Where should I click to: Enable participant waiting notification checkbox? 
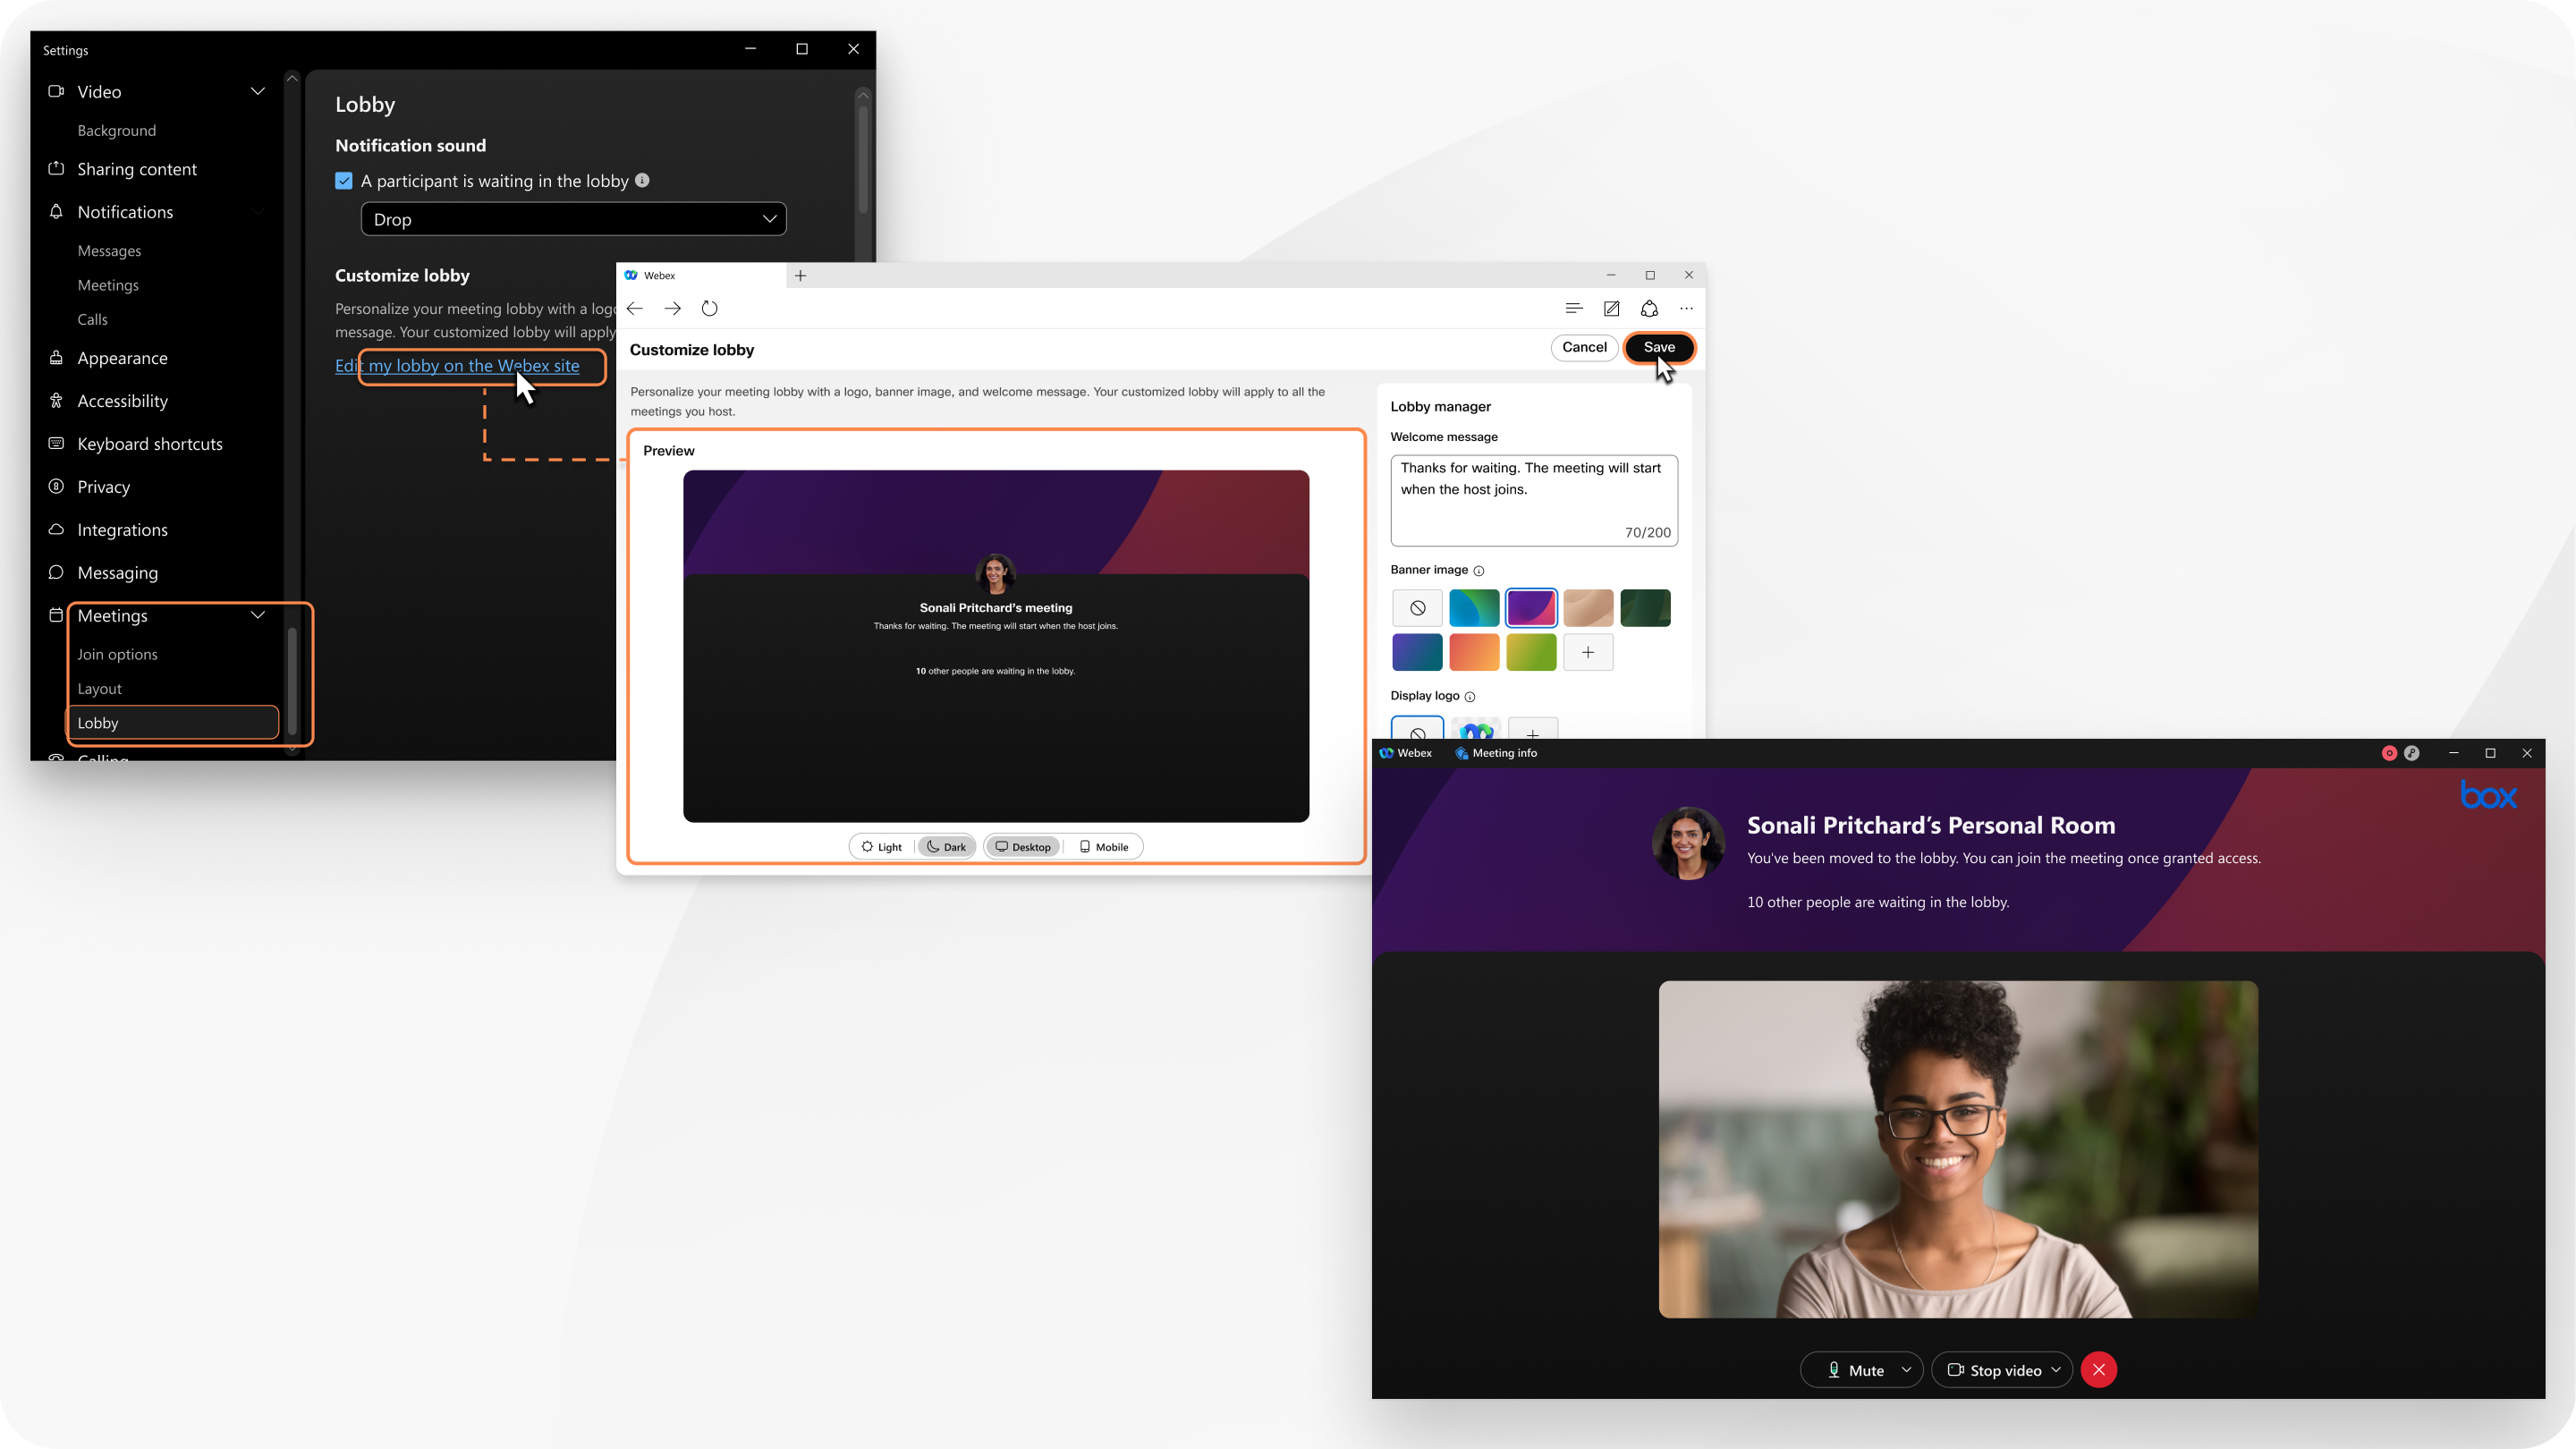(343, 181)
